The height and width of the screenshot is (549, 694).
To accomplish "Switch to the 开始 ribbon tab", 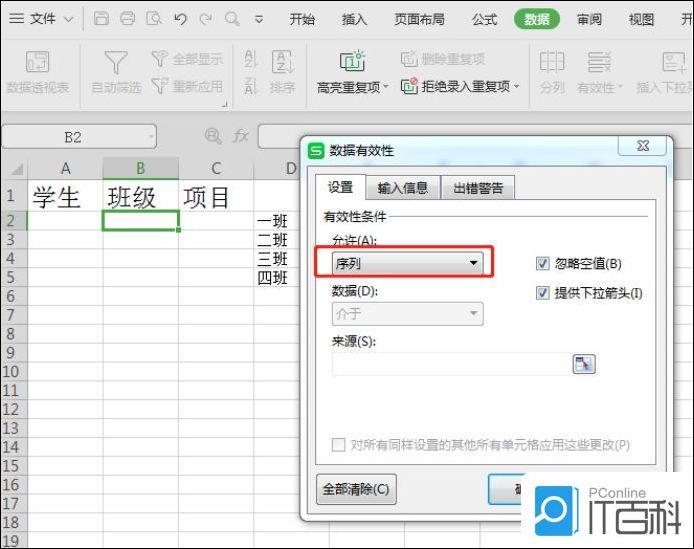I will pyautogui.click(x=302, y=19).
